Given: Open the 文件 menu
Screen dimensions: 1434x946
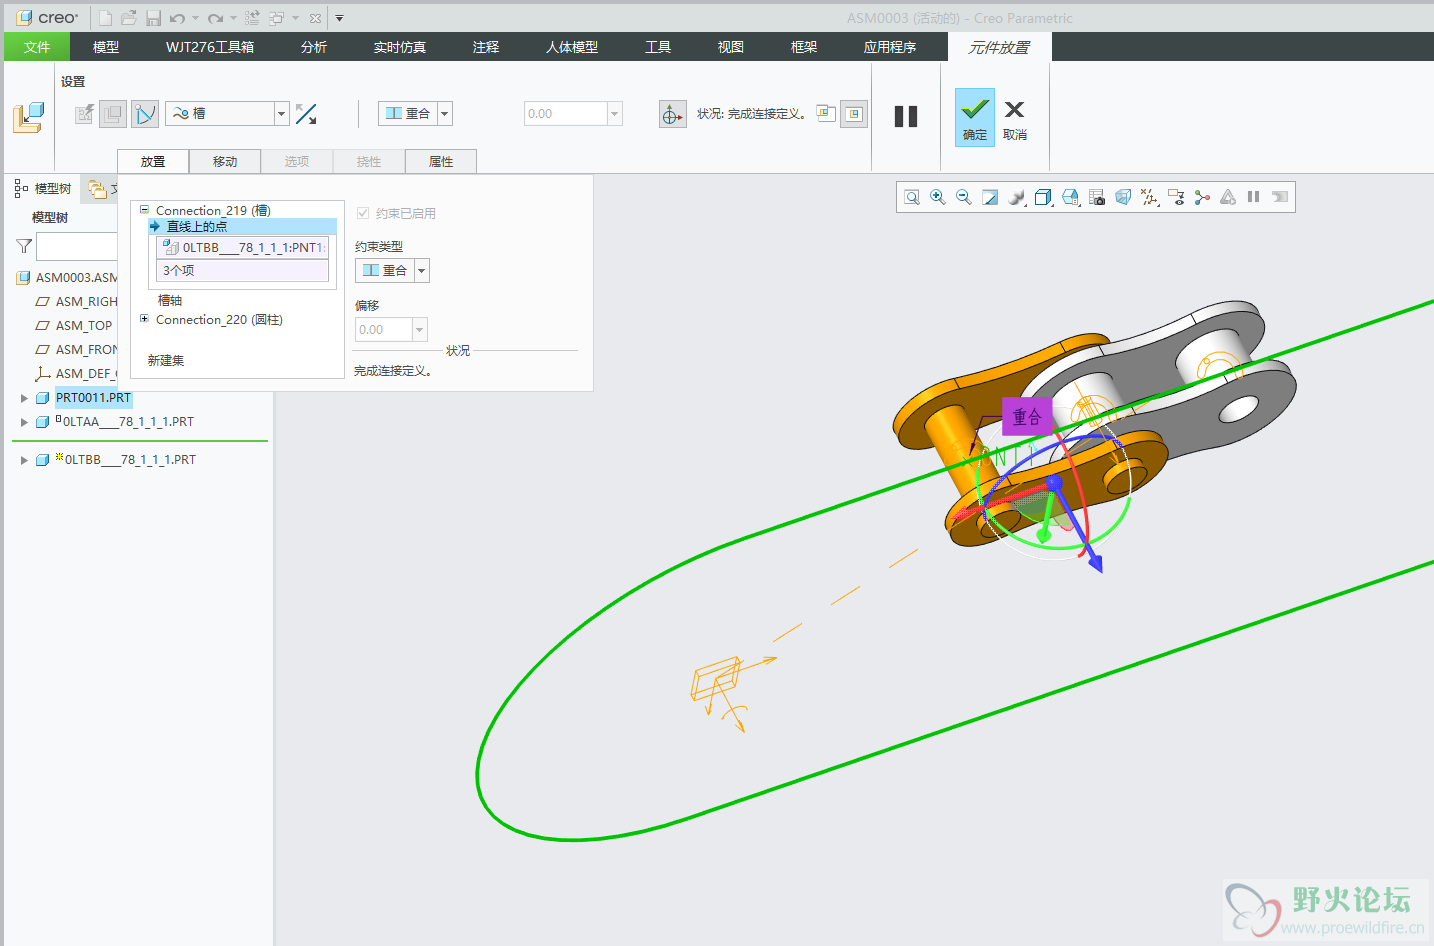Looking at the screenshot, I should [x=37, y=47].
